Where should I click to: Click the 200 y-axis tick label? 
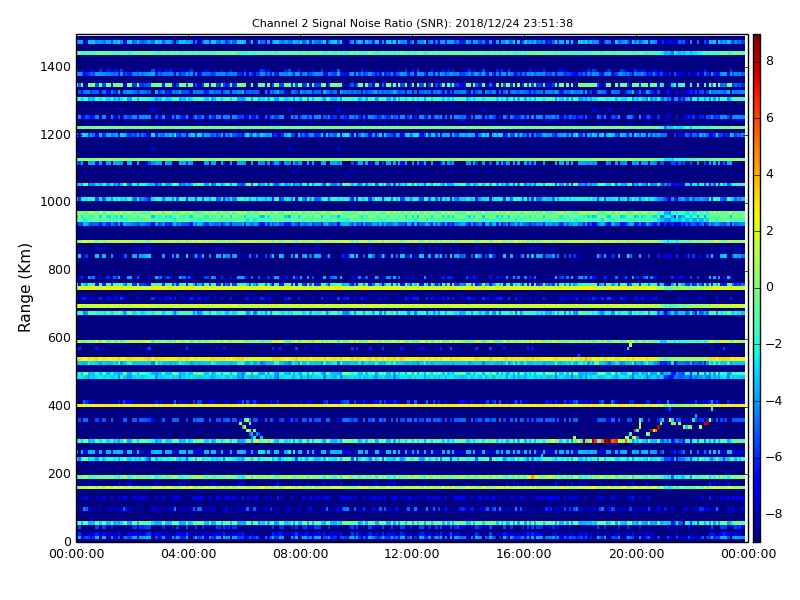(59, 473)
